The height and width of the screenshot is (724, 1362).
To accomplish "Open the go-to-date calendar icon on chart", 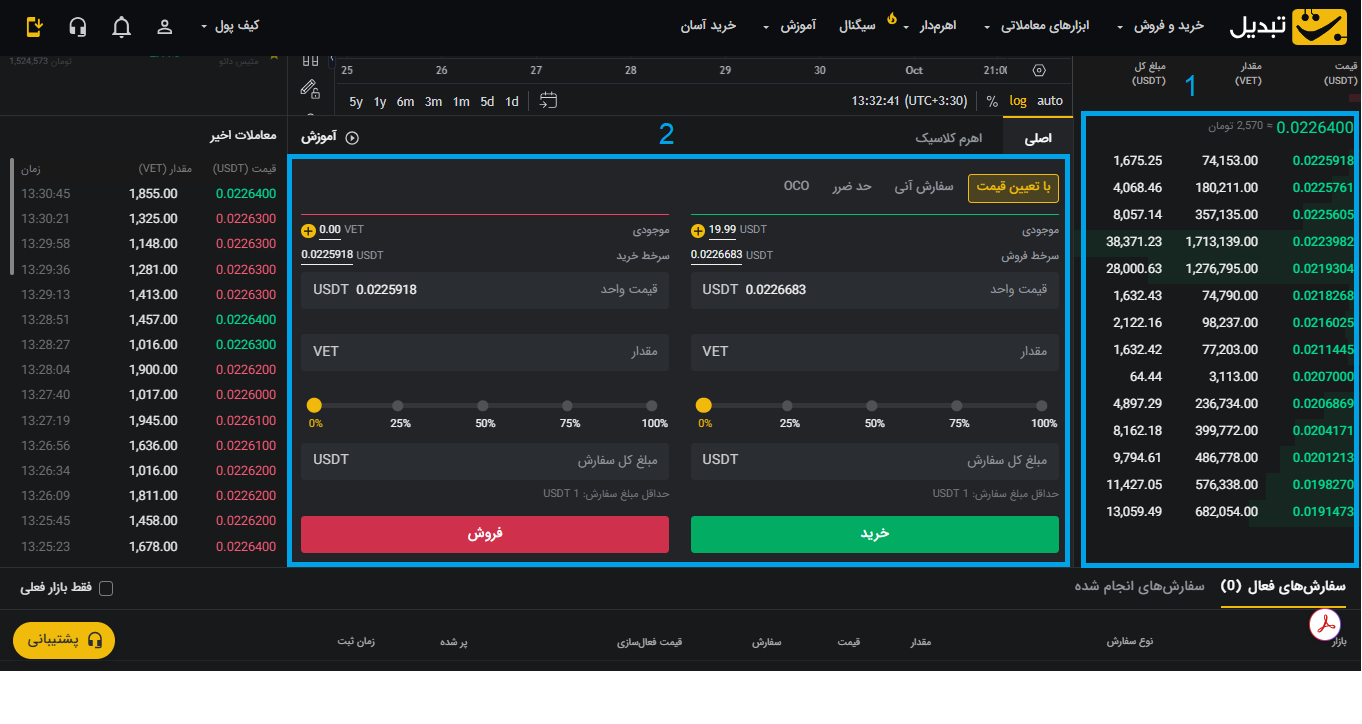I will click(547, 101).
